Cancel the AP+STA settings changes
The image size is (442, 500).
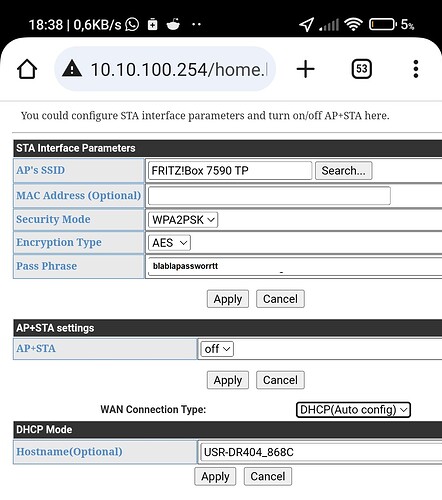[280, 380]
